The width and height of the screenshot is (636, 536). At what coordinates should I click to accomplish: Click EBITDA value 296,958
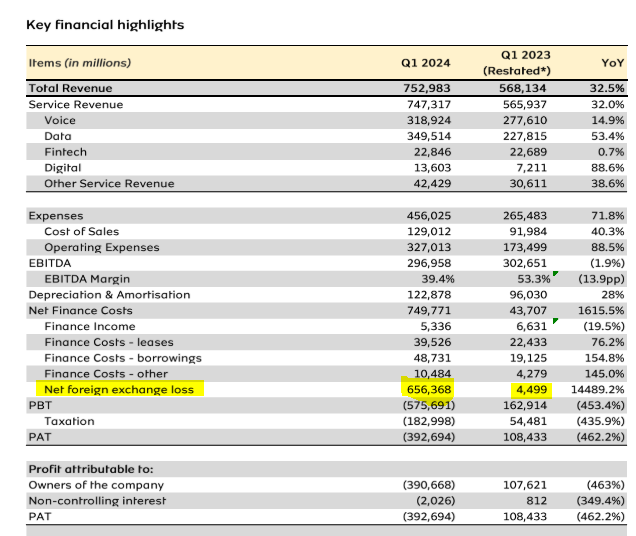pyautogui.click(x=429, y=263)
